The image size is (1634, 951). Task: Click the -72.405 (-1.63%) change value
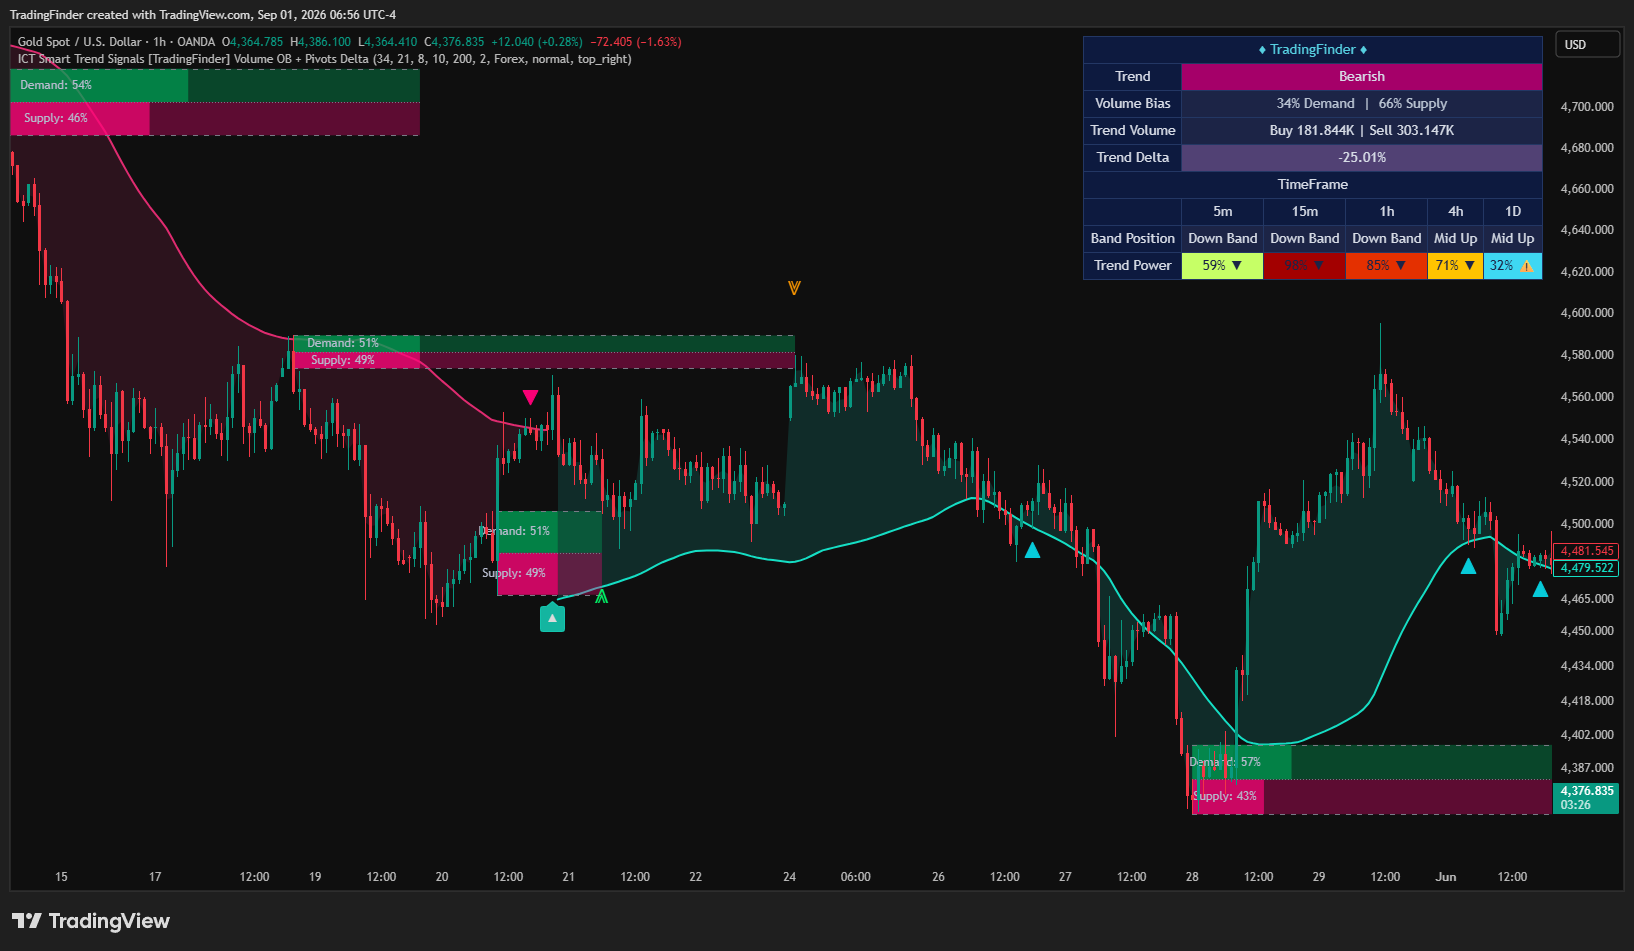click(636, 42)
